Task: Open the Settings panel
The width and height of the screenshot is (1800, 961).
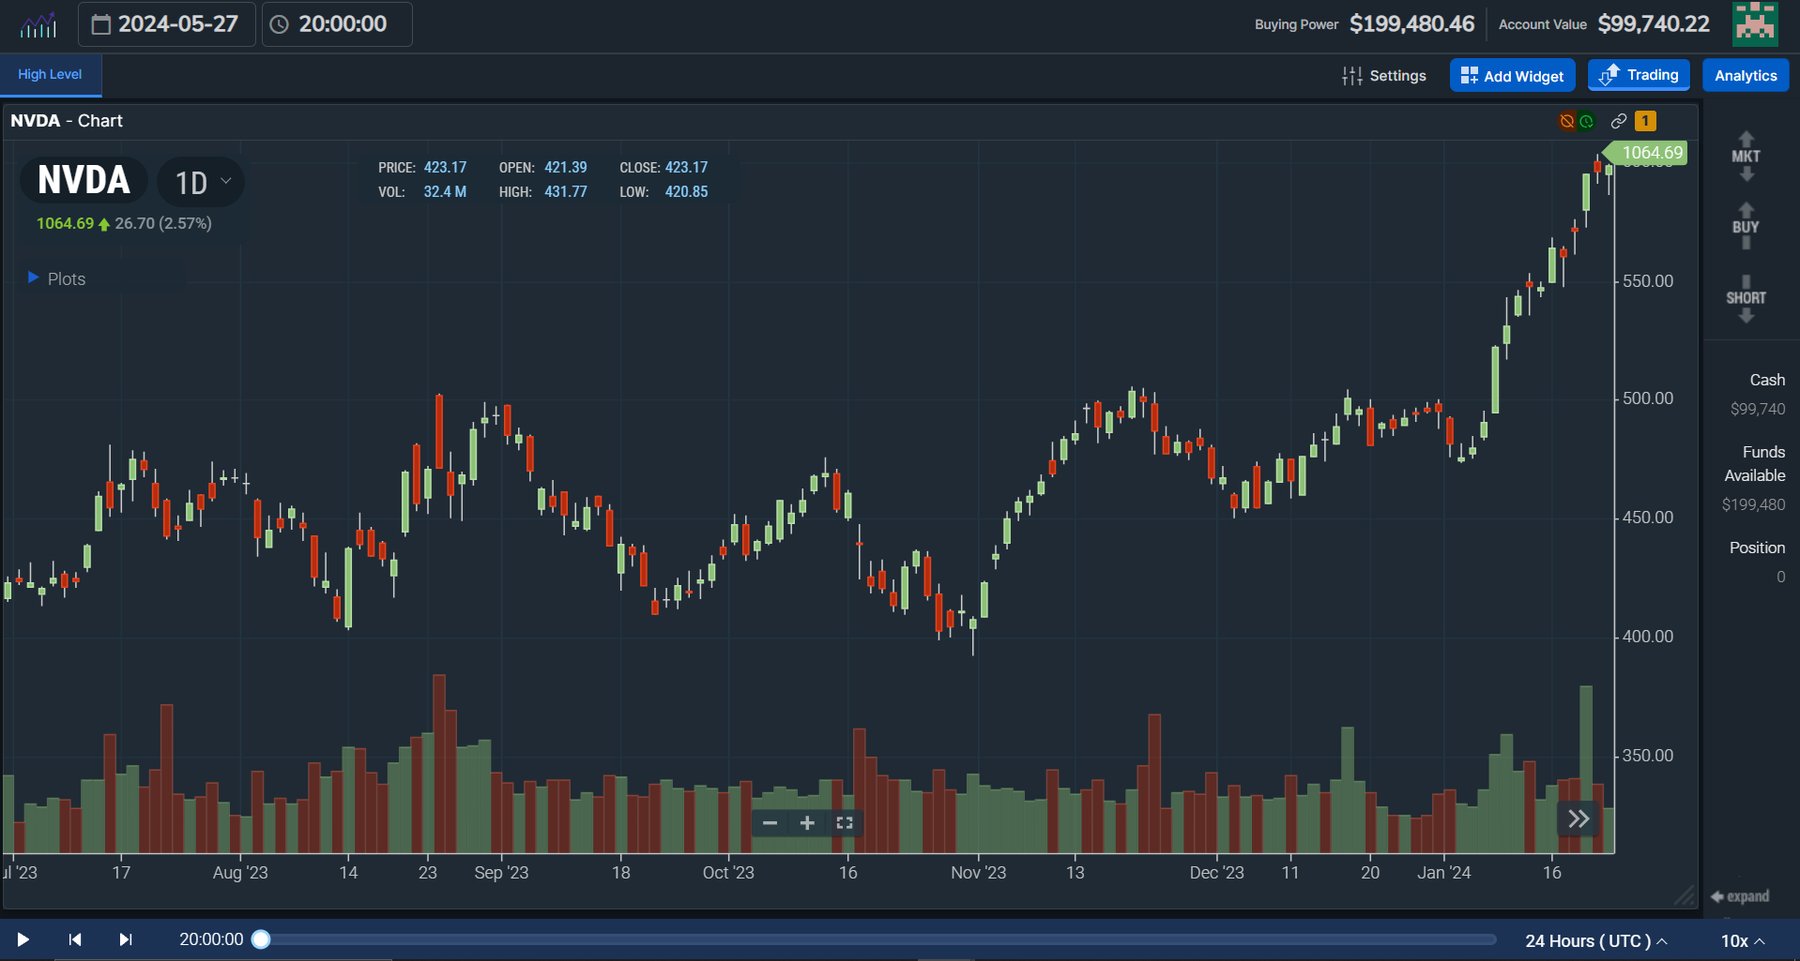Action: (1384, 75)
